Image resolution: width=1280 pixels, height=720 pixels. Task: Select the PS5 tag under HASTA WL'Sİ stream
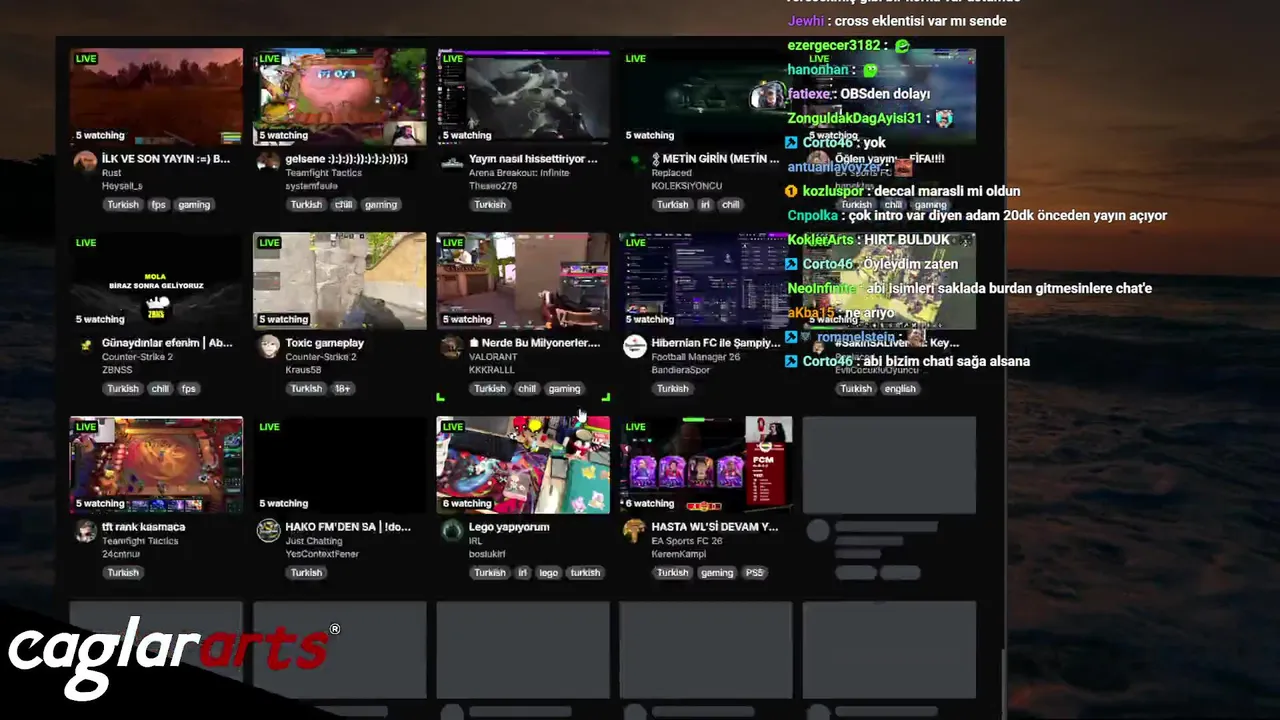755,573
